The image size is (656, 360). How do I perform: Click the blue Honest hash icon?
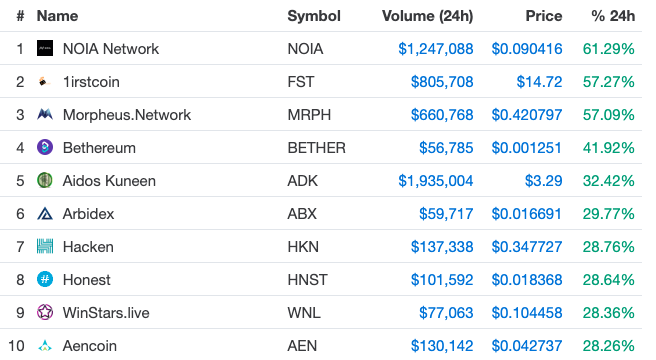pyautogui.click(x=45, y=279)
